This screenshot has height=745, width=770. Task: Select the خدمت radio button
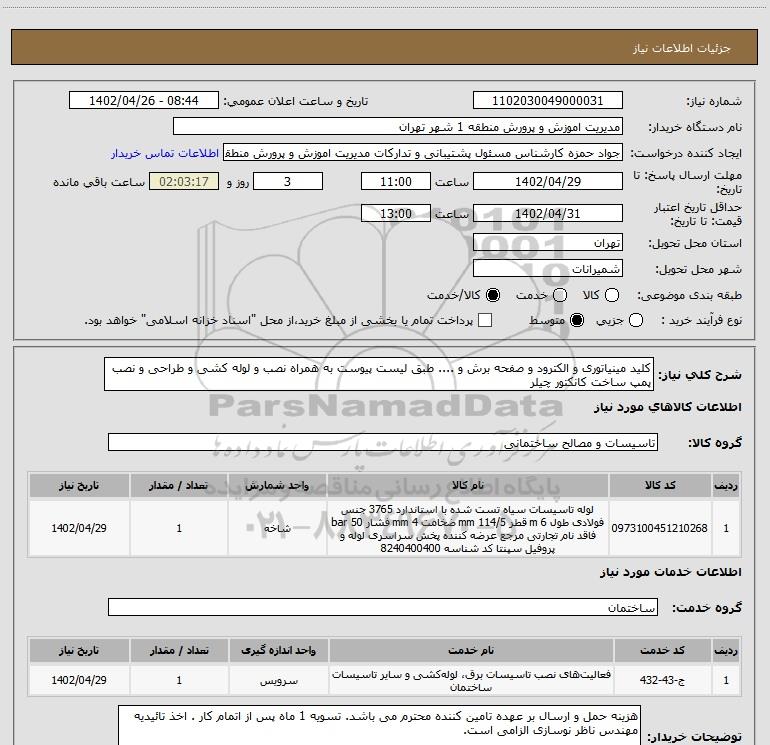point(560,295)
